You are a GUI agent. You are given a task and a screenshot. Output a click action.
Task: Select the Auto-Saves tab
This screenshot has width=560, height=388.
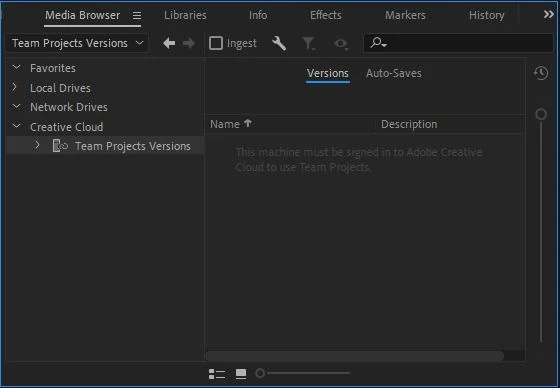pos(394,73)
